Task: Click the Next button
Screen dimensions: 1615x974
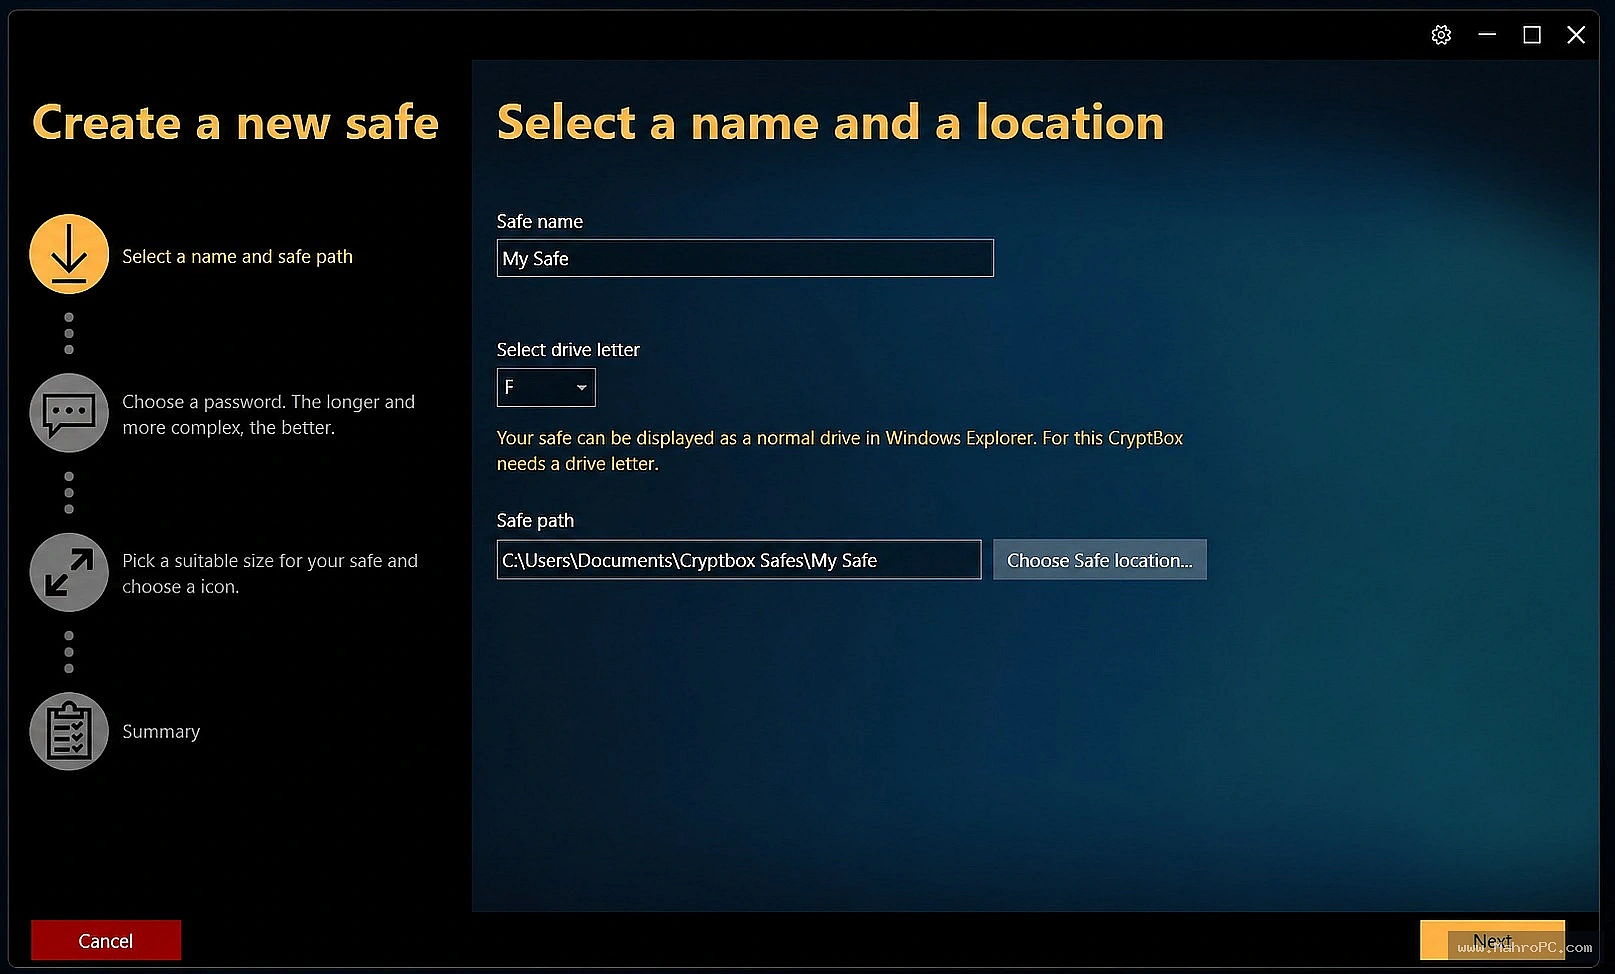Action: click(1492, 940)
